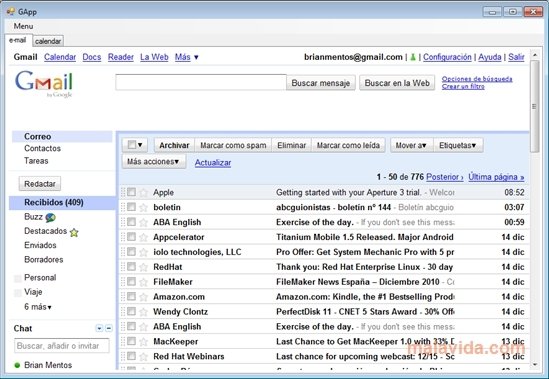This screenshot has width=549, height=379.
Task: Switch to the e-mail tab
Action: point(18,40)
